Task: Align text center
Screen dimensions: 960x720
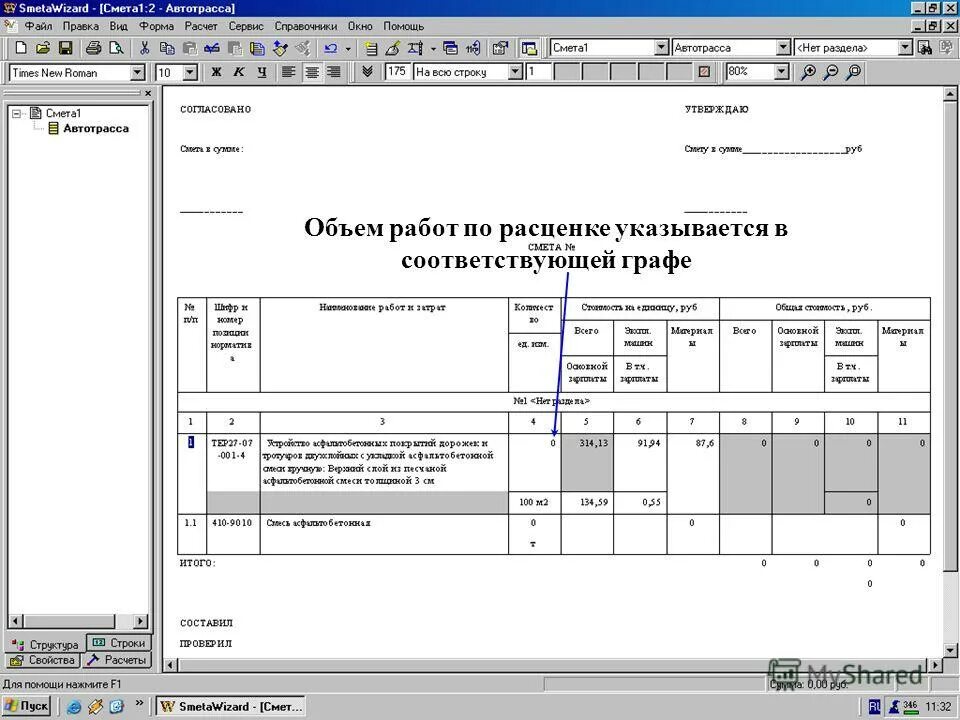Action: (x=312, y=72)
